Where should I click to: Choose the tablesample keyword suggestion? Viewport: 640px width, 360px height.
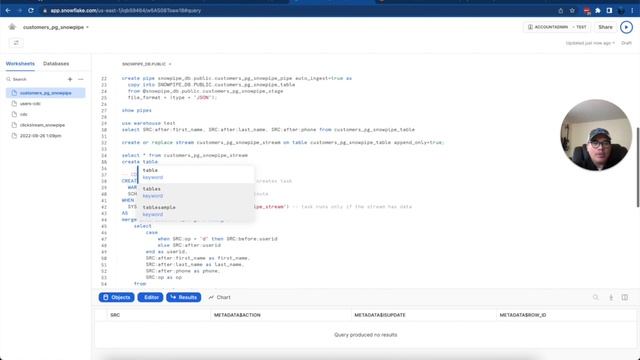coord(196,211)
